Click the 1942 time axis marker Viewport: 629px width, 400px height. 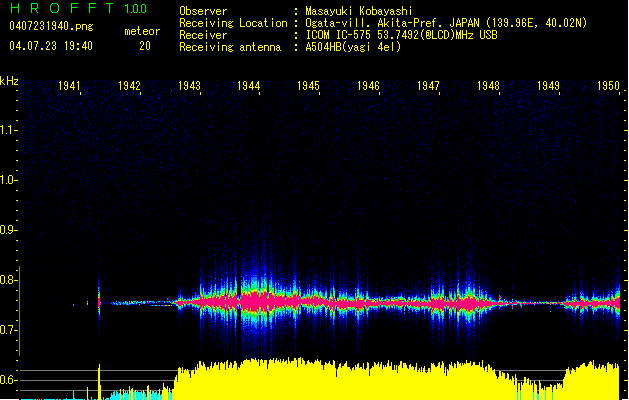[129, 86]
